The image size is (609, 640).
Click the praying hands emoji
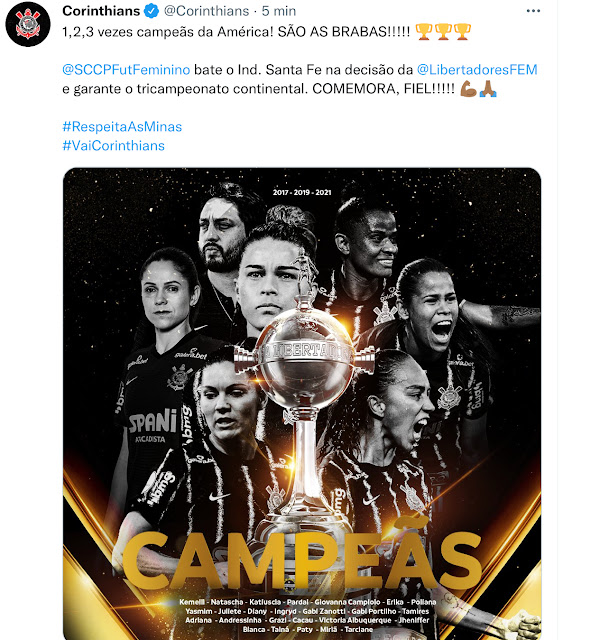(x=488, y=89)
